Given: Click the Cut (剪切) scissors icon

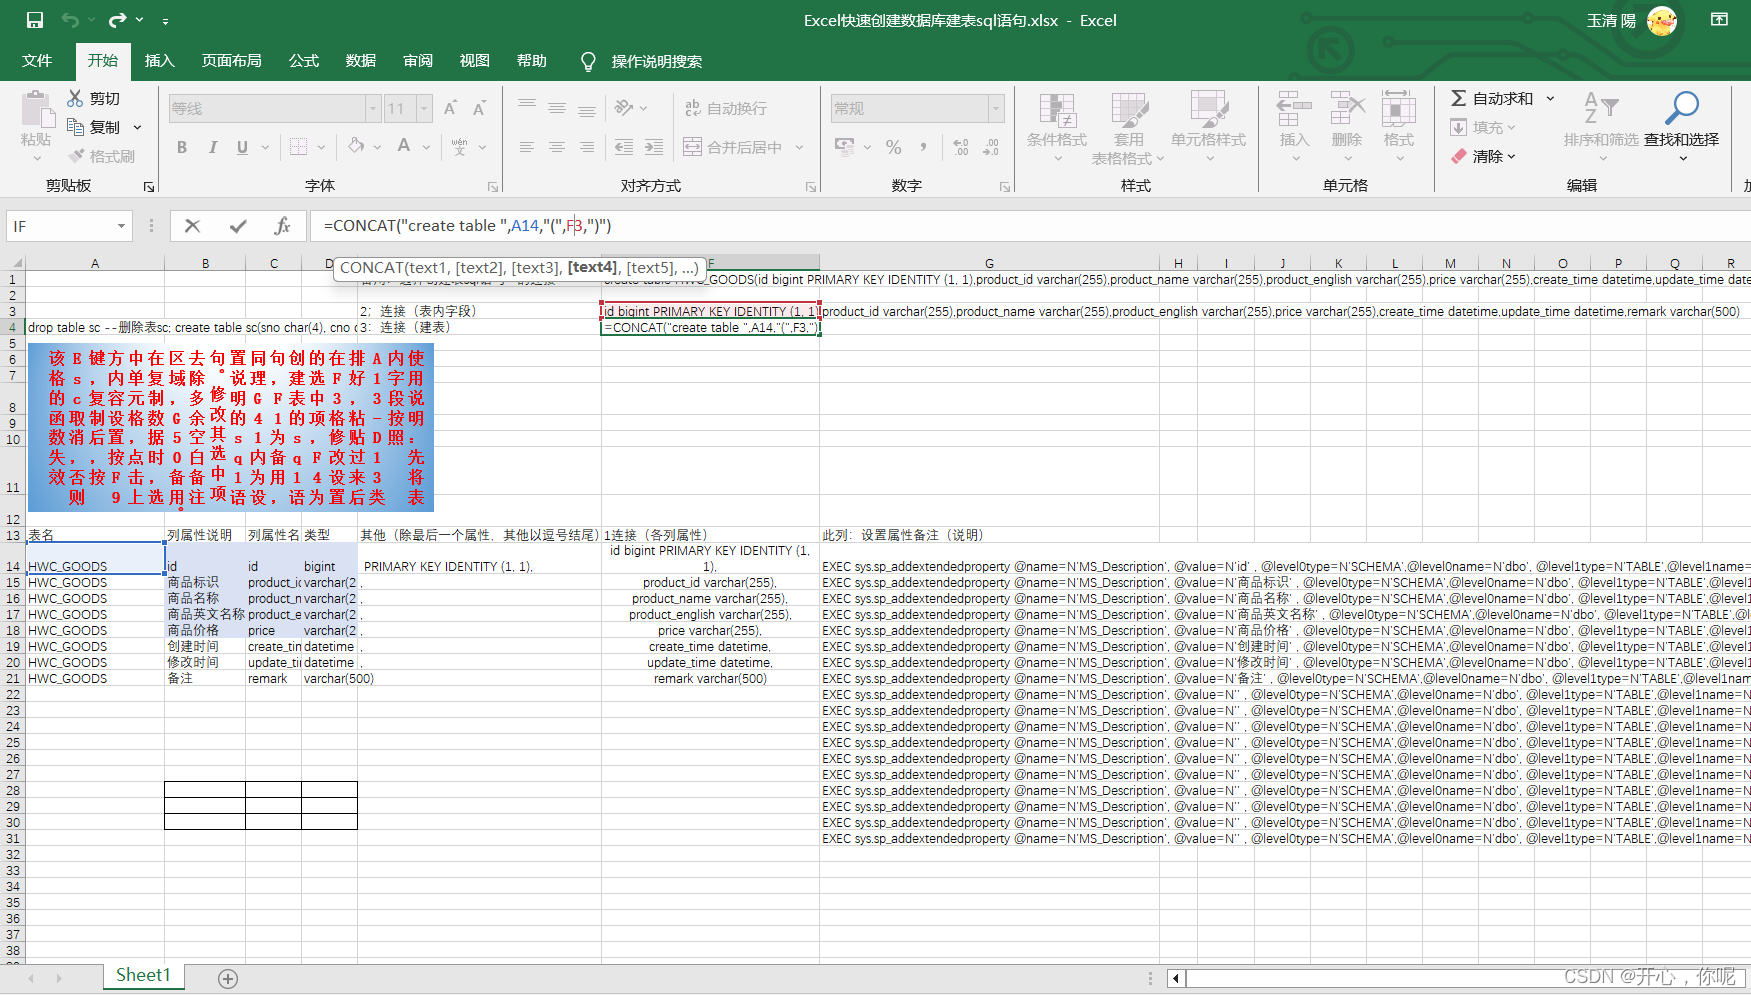Looking at the screenshot, I should point(75,98).
